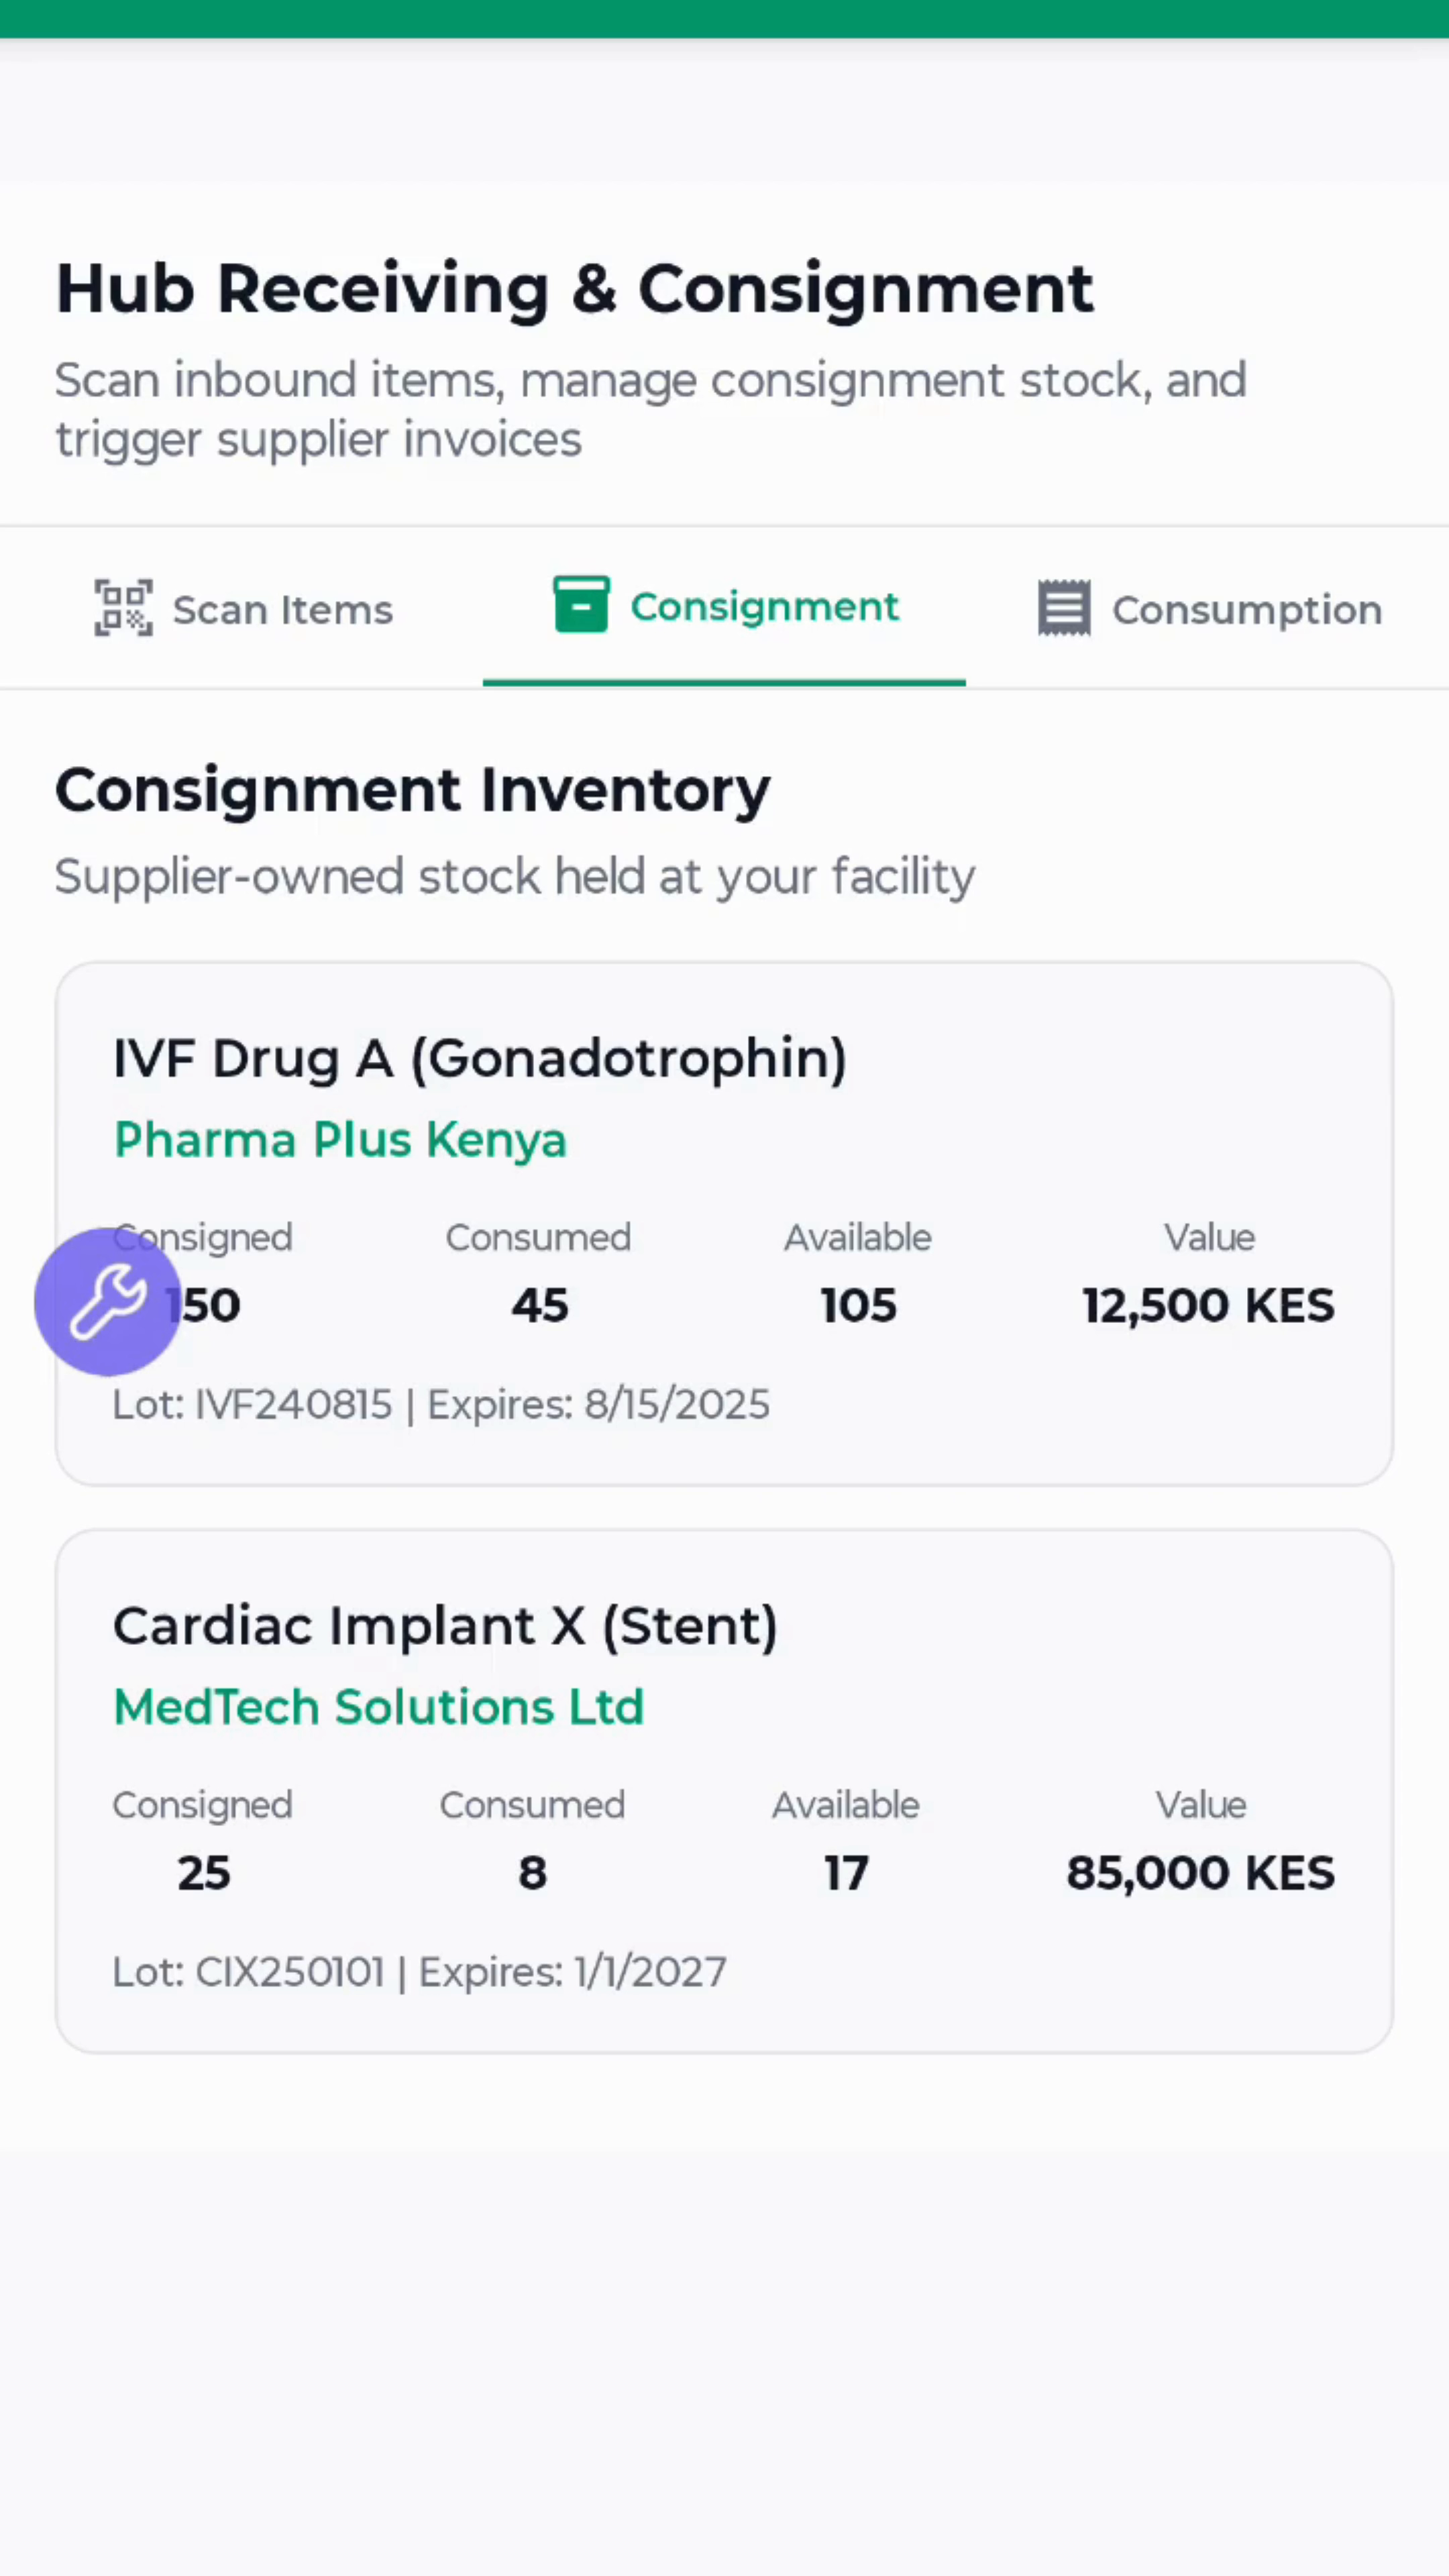Click the purple wrench floating button
Viewport: 1449px width, 2576px height.
(108, 1302)
